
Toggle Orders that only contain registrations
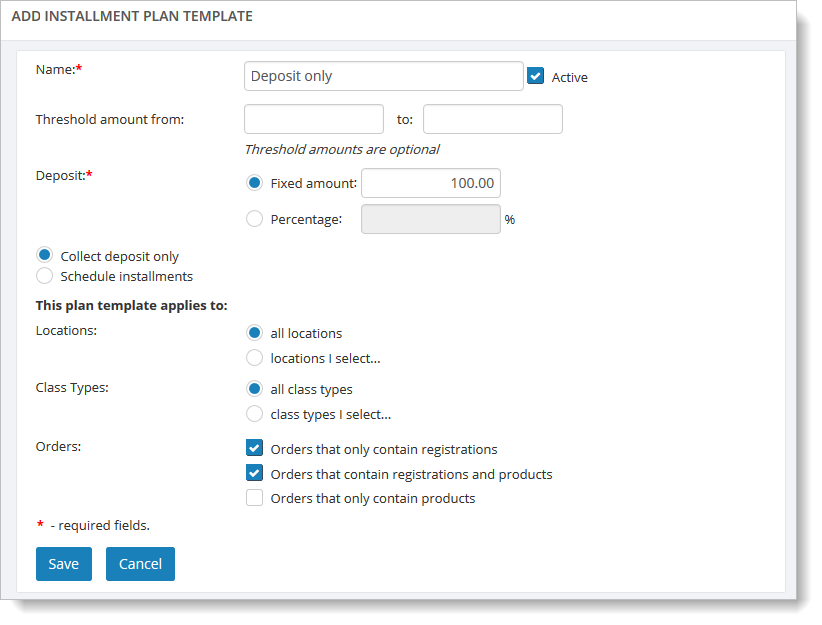tap(255, 449)
